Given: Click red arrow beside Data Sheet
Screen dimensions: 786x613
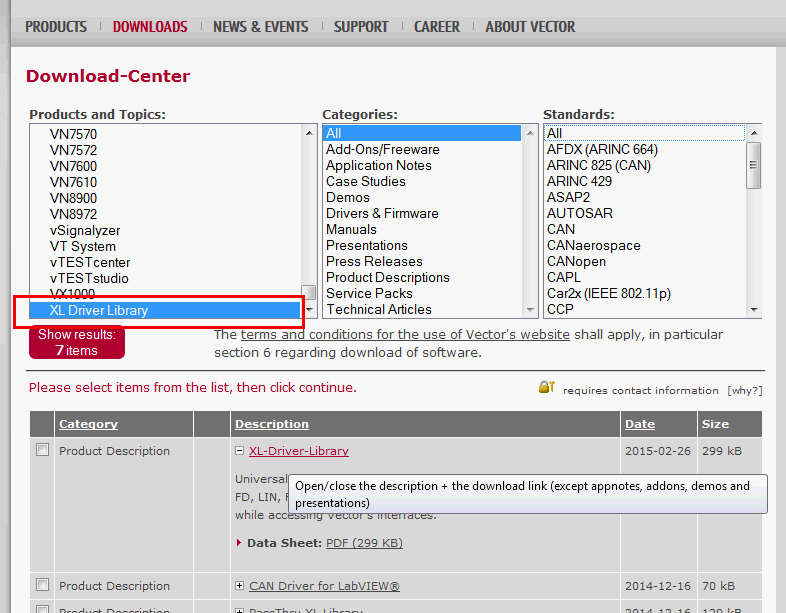Looking at the screenshot, I should pyautogui.click(x=239, y=543).
